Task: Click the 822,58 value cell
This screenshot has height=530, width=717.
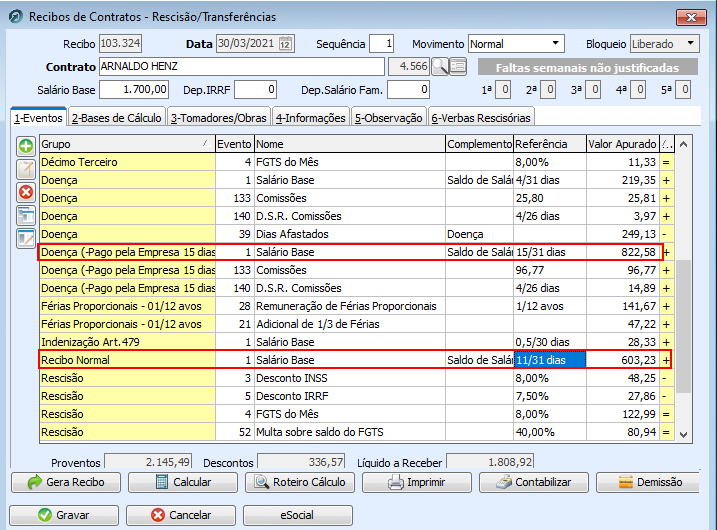Action: tap(622, 252)
